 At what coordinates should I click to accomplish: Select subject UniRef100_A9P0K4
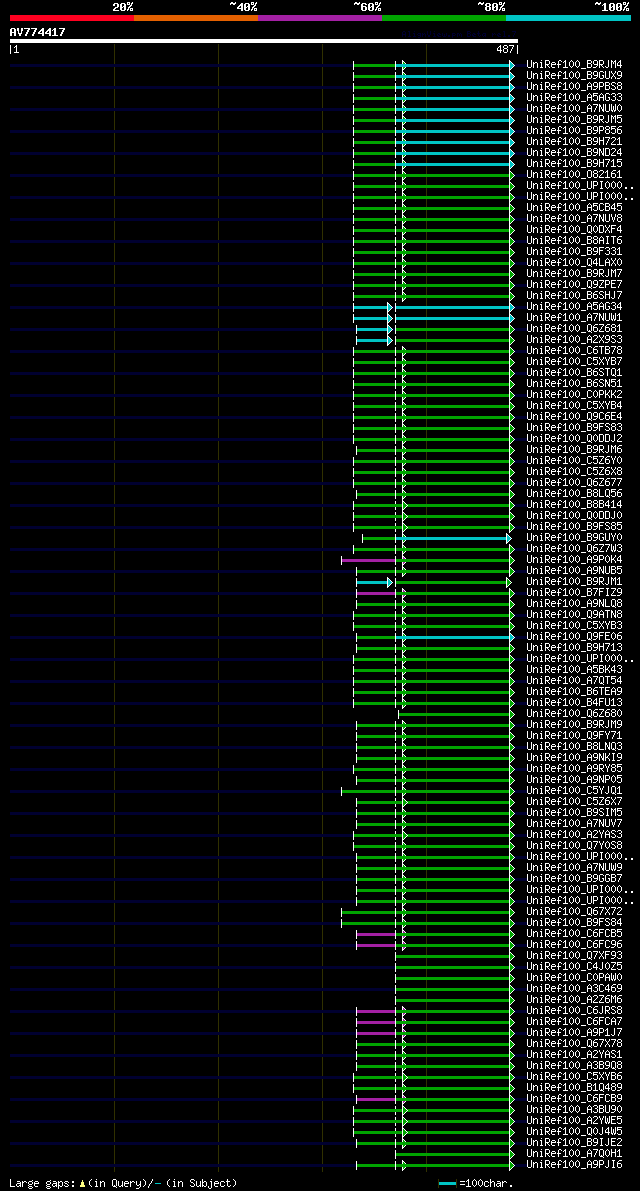[574, 560]
